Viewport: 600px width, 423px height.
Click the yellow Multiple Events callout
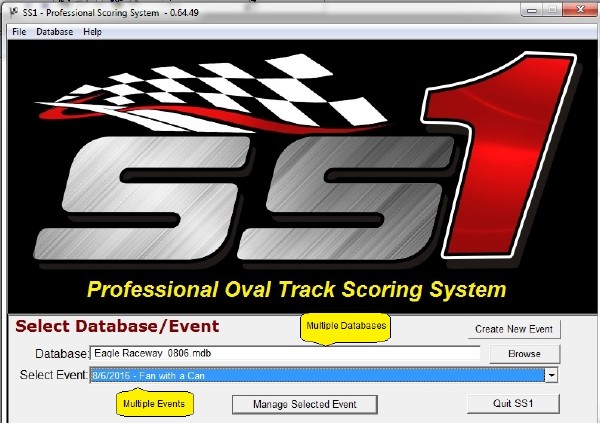153,403
